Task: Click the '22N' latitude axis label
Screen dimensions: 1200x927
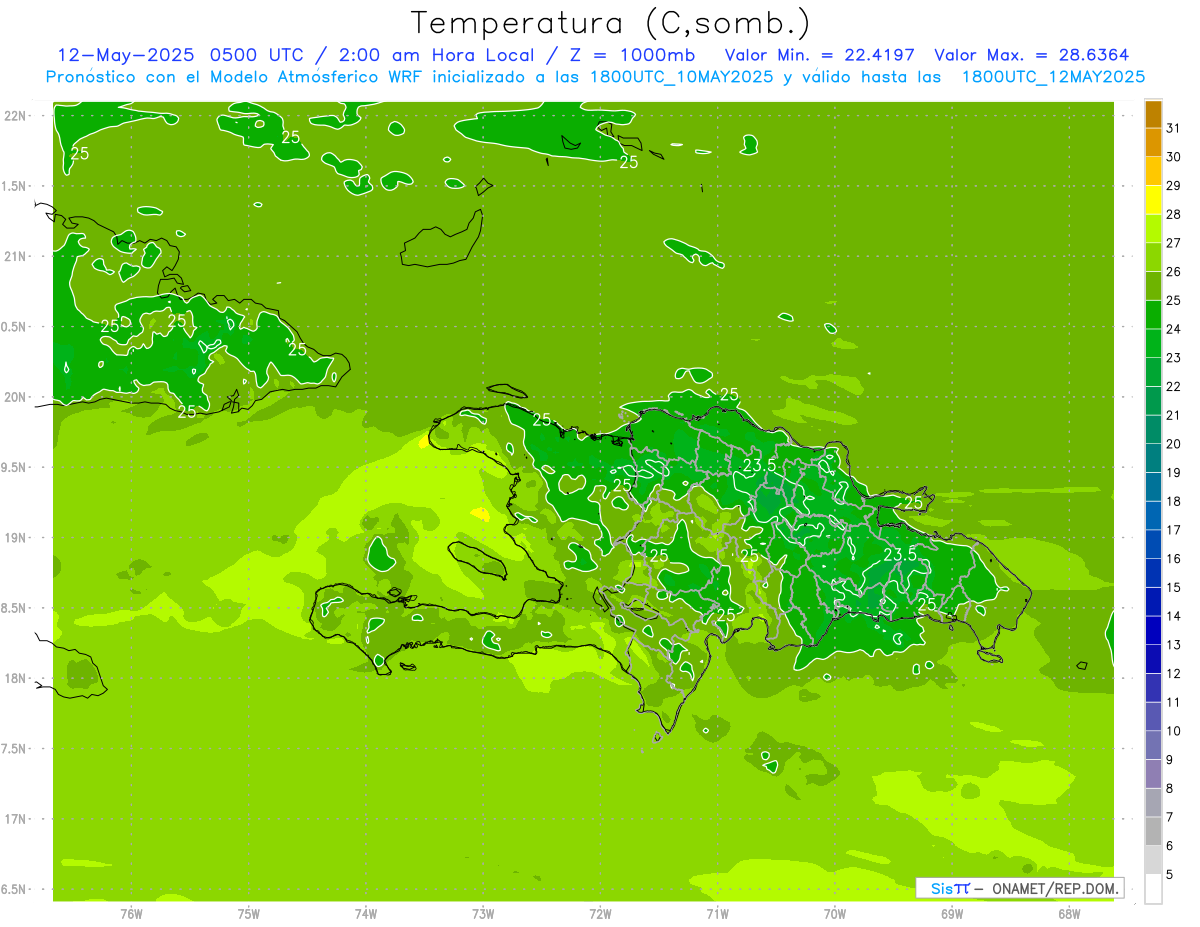Action: coord(14,115)
